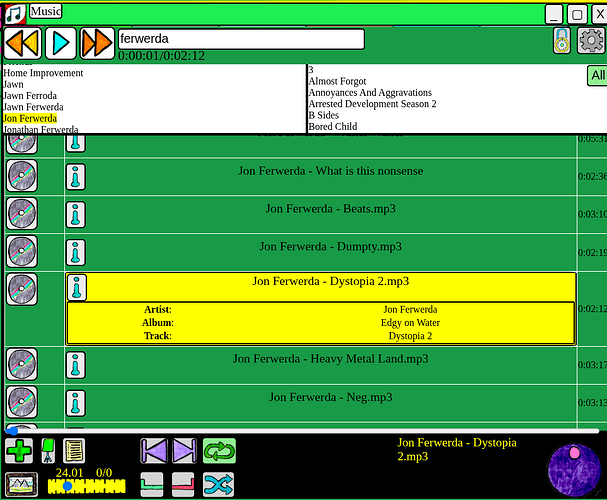Screen dimensions: 607x500
Task: Click now playing title Jon Ferwerda - Dystopia
Action: [456, 450]
